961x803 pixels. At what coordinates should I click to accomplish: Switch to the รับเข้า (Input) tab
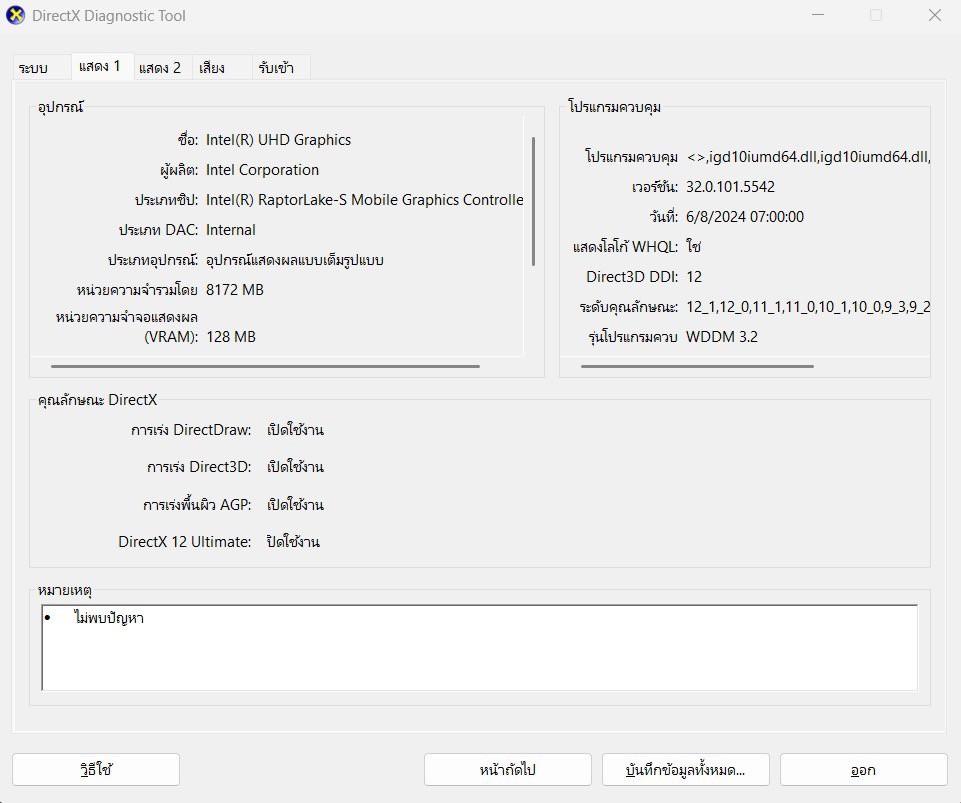276,67
